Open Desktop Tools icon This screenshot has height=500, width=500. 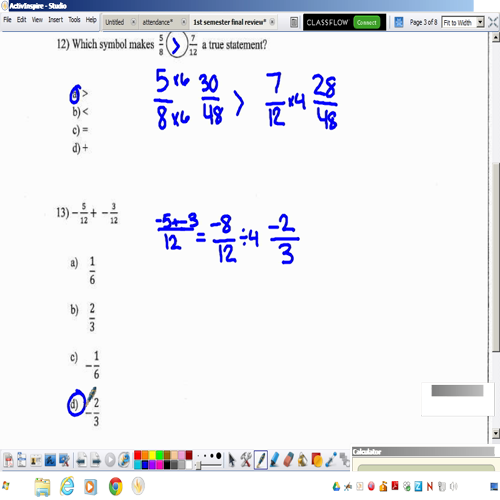click(x=64, y=460)
